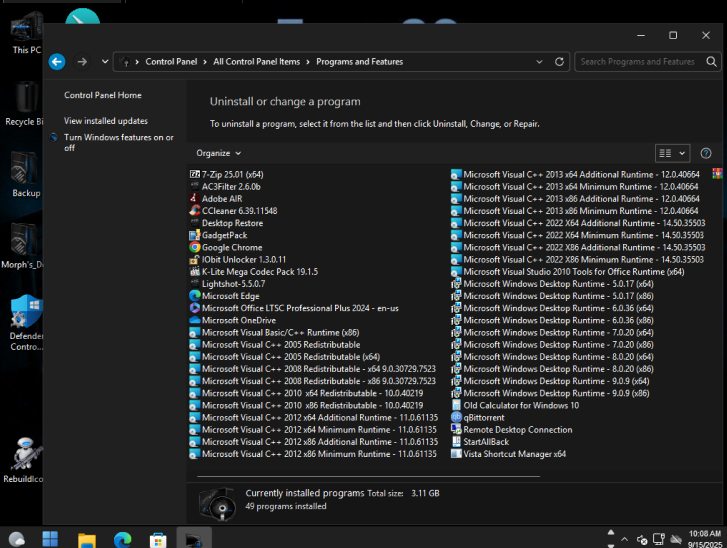Screen dimensions: 727x548
Task: Click the 7-Zip 25.01 program icon
Action: click(195, 174)
